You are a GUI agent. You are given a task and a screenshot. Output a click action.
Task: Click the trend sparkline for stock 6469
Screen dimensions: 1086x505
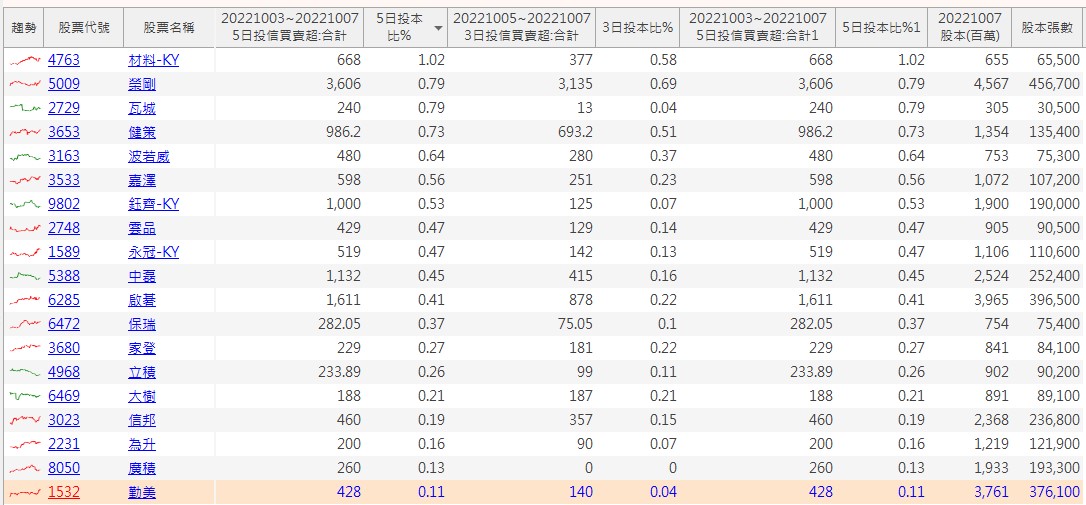point(24,396)
